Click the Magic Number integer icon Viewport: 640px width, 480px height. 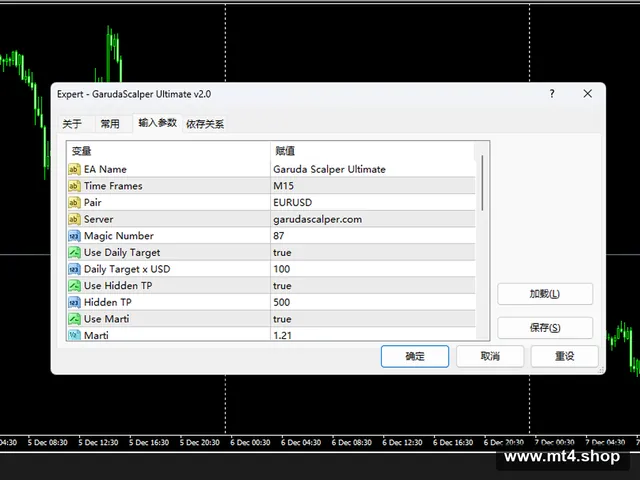tap(74, 236)
